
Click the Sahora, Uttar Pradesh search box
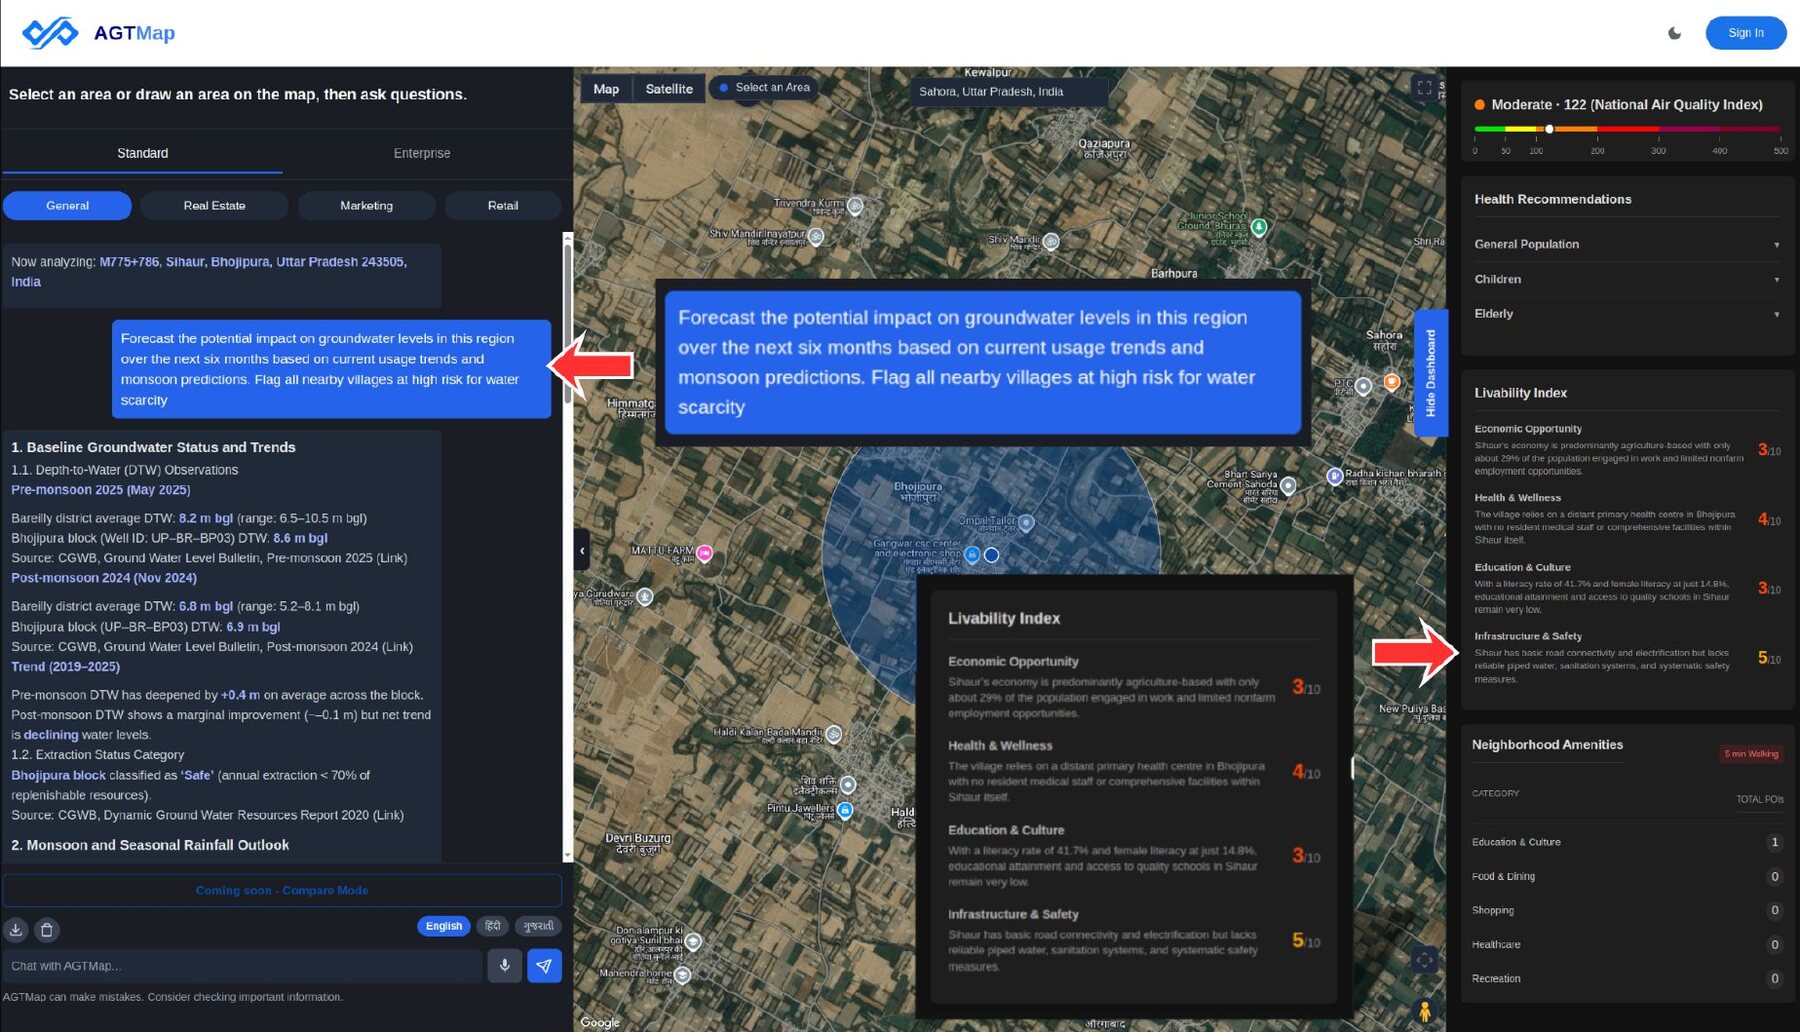(1008, 91)
